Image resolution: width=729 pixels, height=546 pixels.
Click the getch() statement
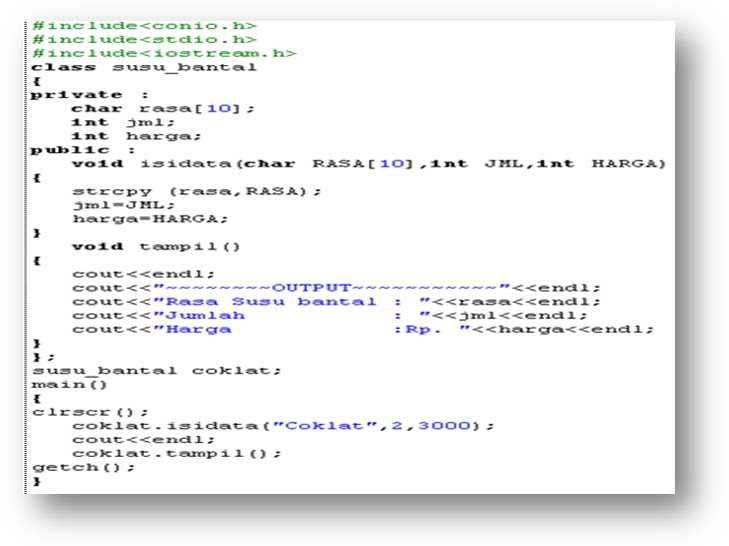[x=84, y=467]
